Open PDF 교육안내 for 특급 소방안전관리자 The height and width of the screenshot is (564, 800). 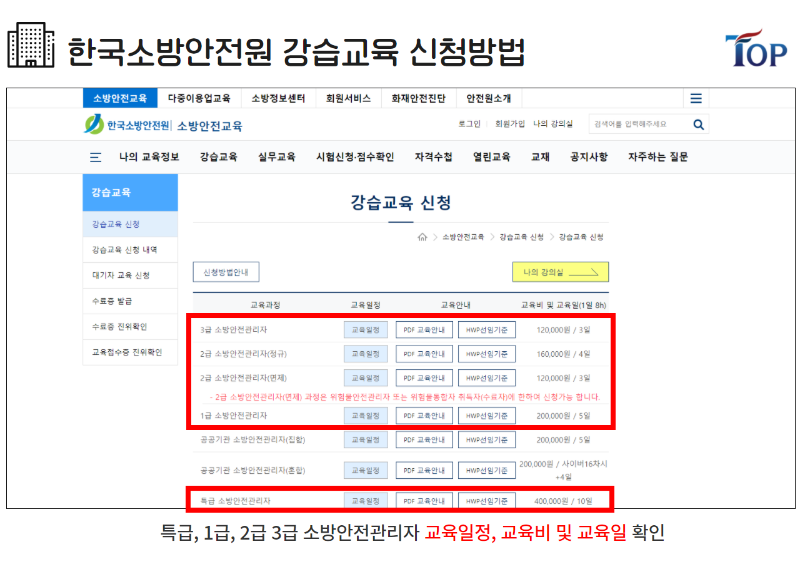[x=424, y=501]
